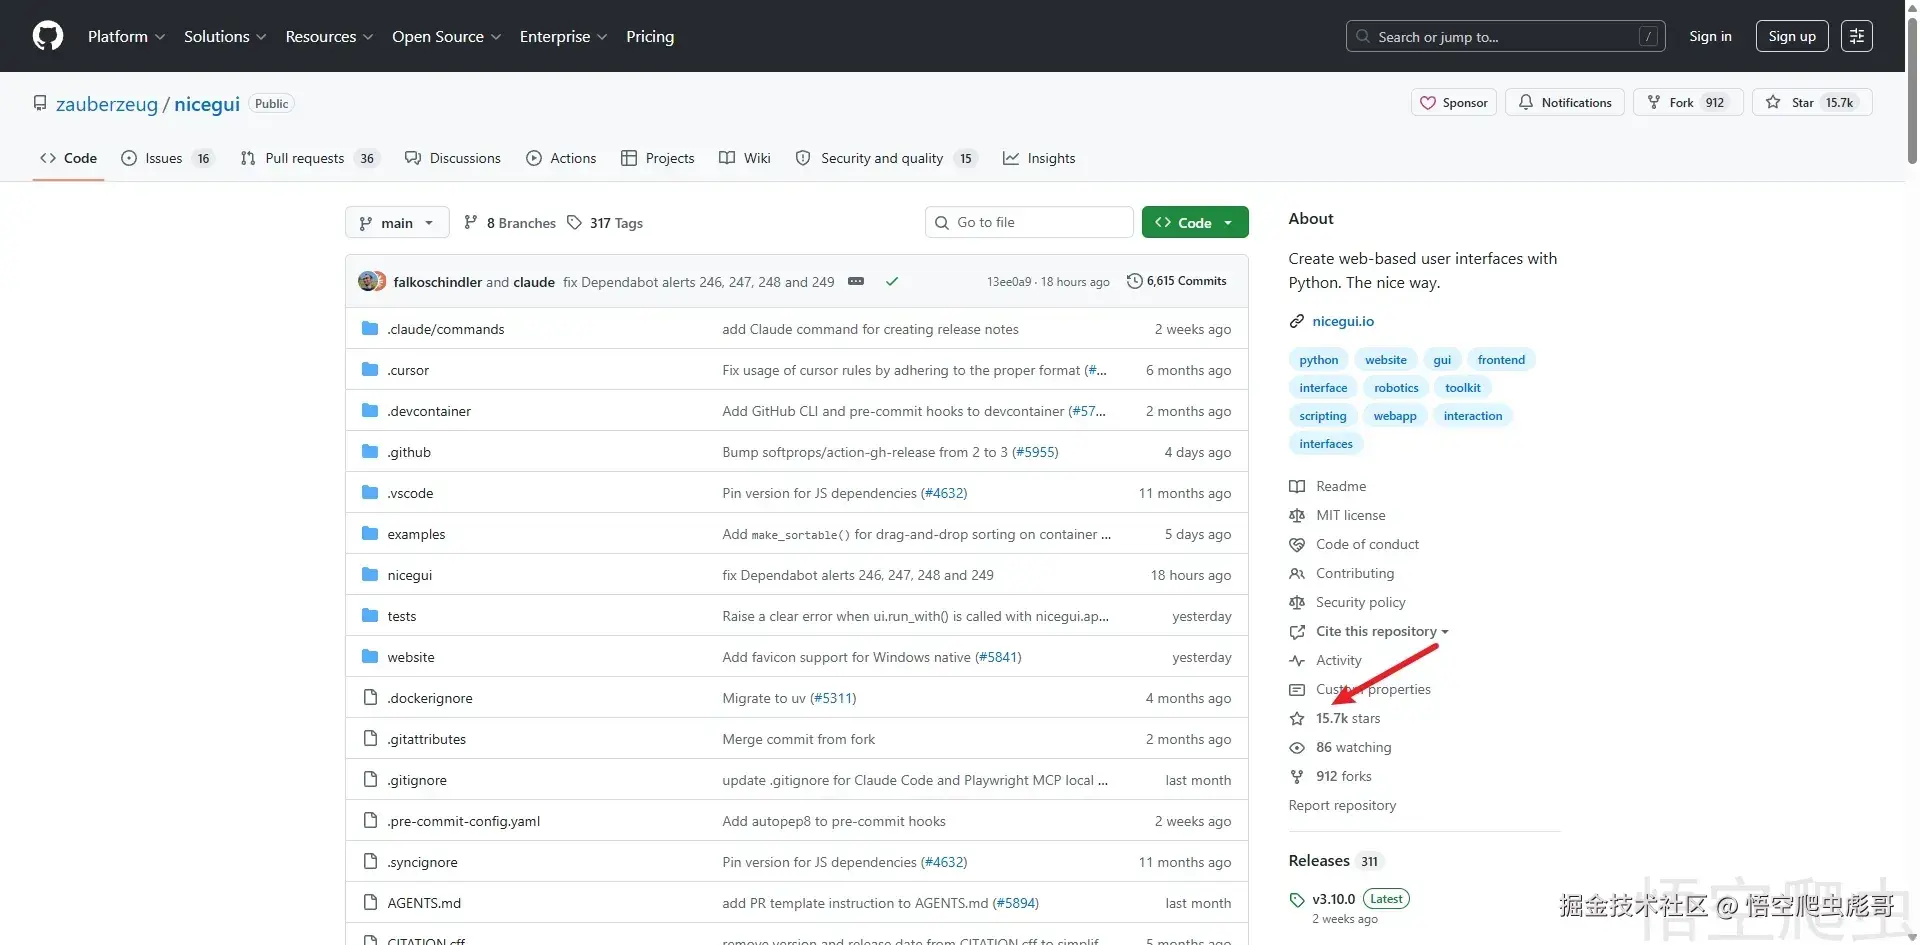
Task: Open the Security policy link
Action: click(1361, 602)
